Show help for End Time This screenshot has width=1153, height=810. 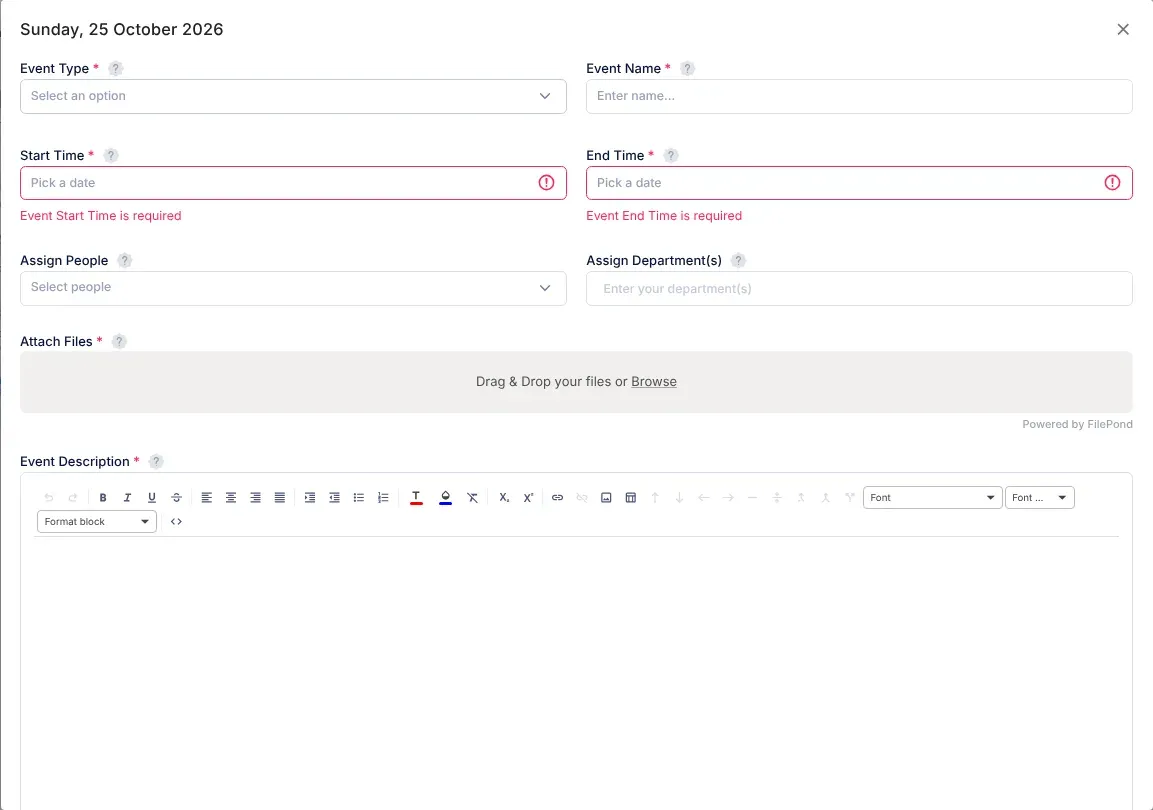coord(671,155)
